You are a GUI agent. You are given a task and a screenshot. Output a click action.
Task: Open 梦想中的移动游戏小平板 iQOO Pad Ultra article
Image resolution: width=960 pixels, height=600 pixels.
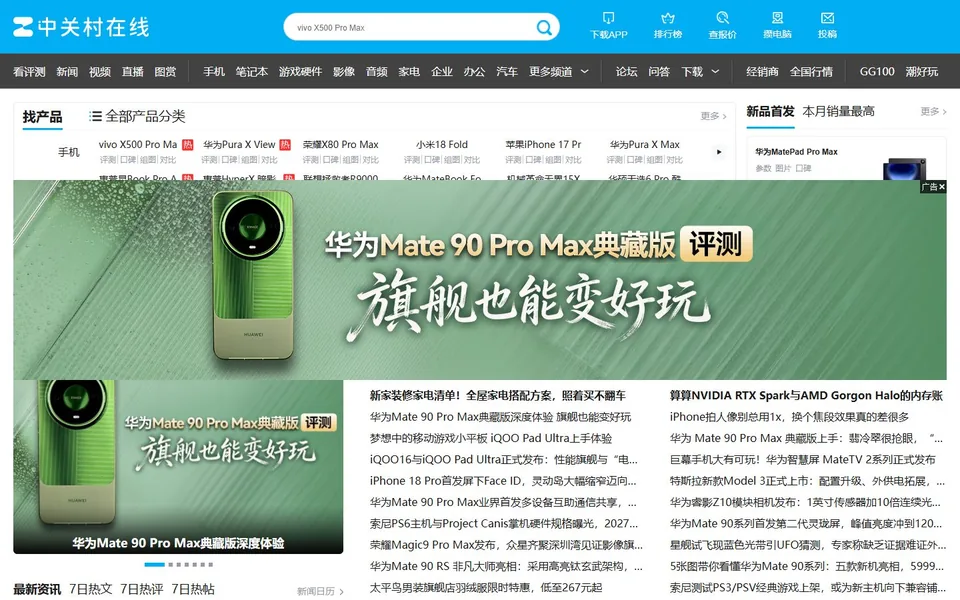(x=491, y=438)
